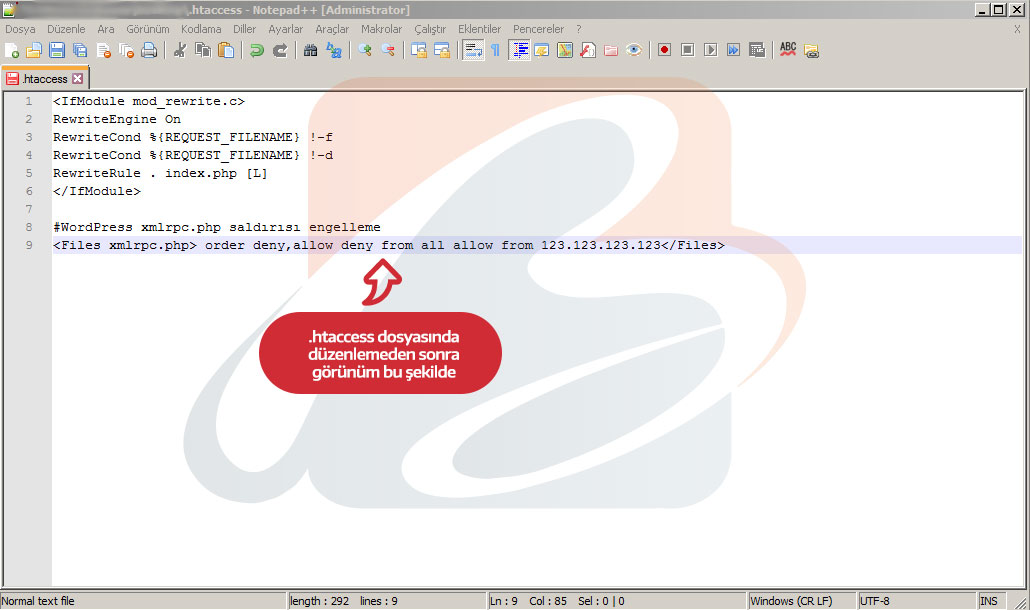The image size is (1030, 610).
Task: Toggle the indent guide icon
Action: (x=519, y=51)
